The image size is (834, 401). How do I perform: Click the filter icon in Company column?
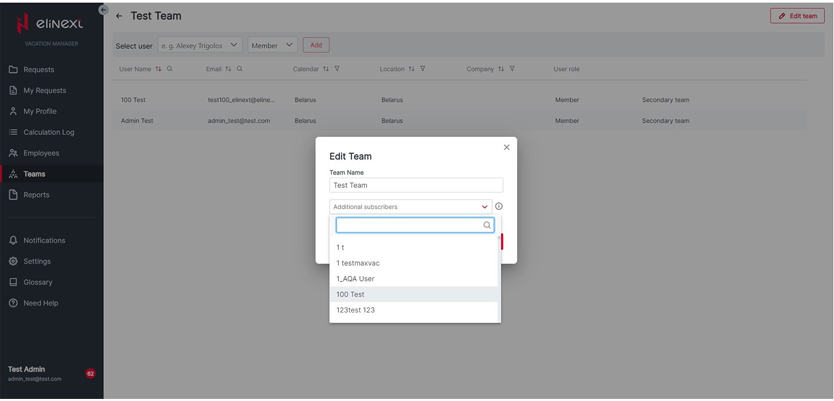click(512, 69)
